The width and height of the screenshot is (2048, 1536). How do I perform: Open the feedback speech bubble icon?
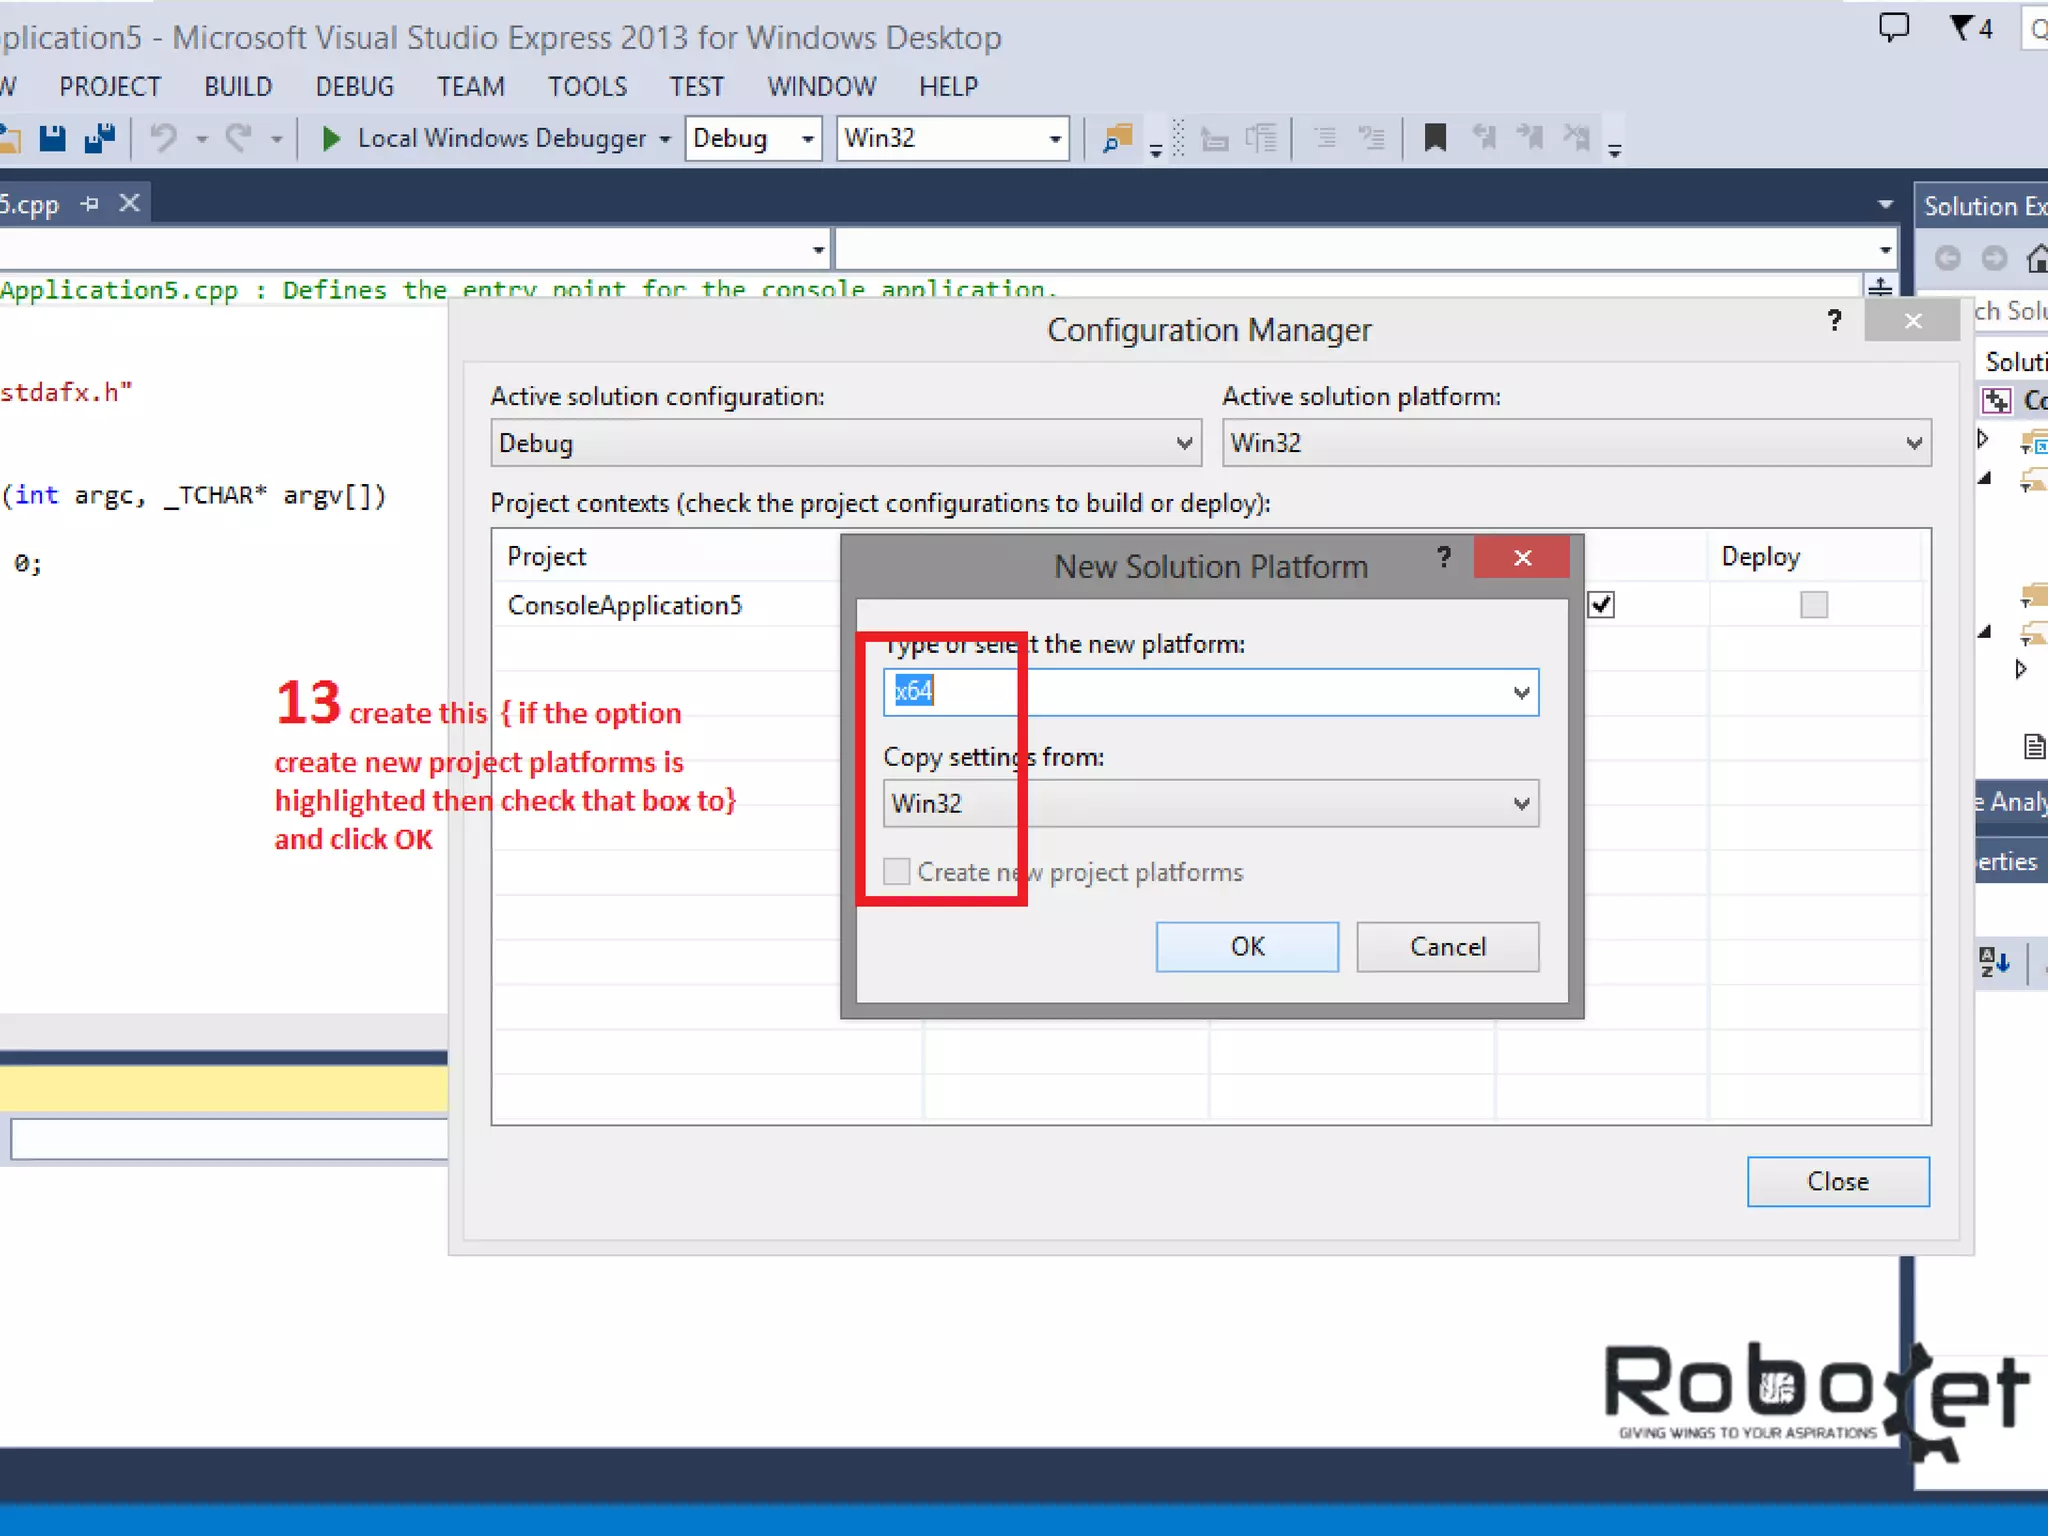click(1893, 27)
